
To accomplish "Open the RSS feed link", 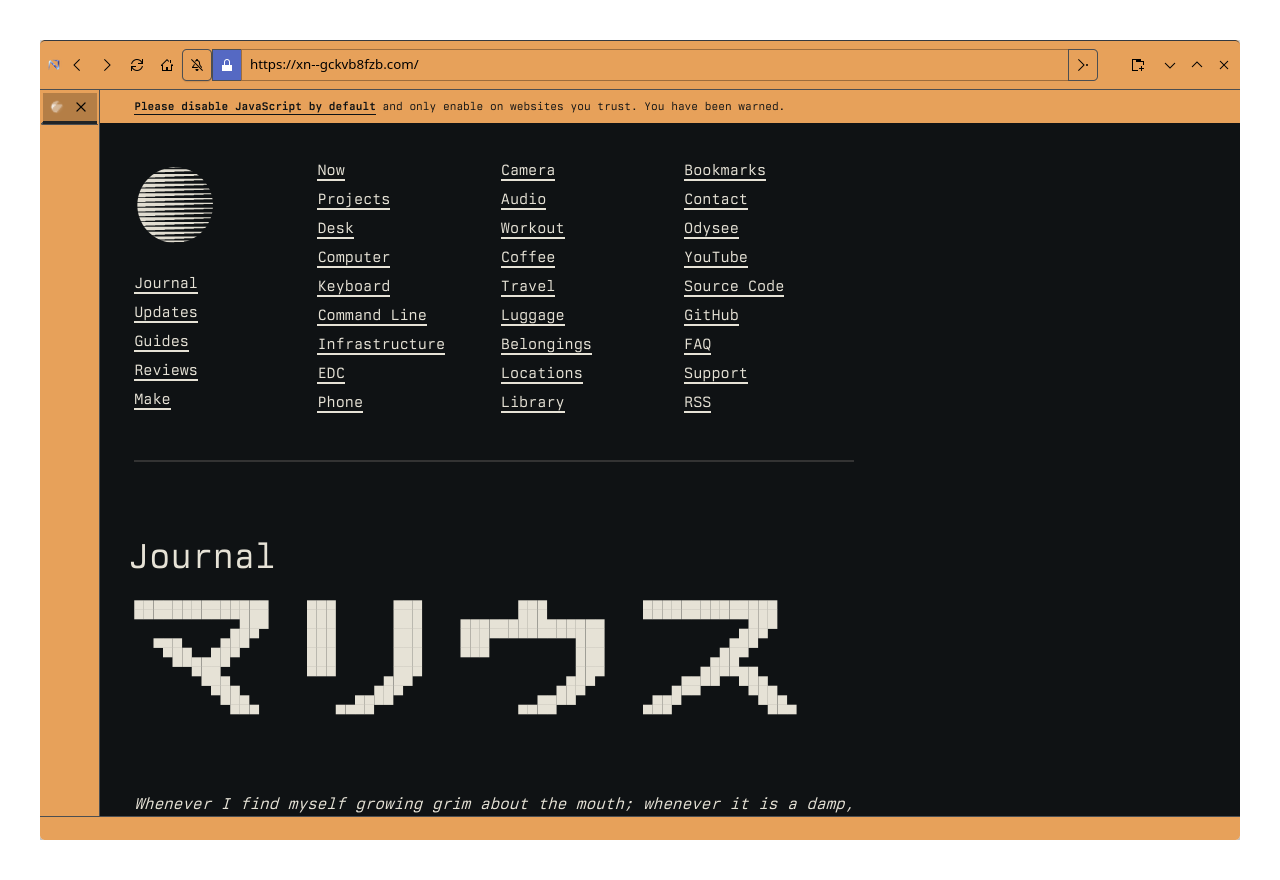I will point(698,403).
